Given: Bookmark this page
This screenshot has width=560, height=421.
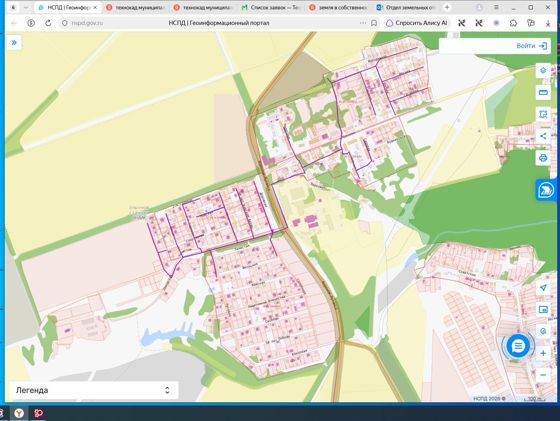Looking at the screenshot, I should (x=374, y=23).
